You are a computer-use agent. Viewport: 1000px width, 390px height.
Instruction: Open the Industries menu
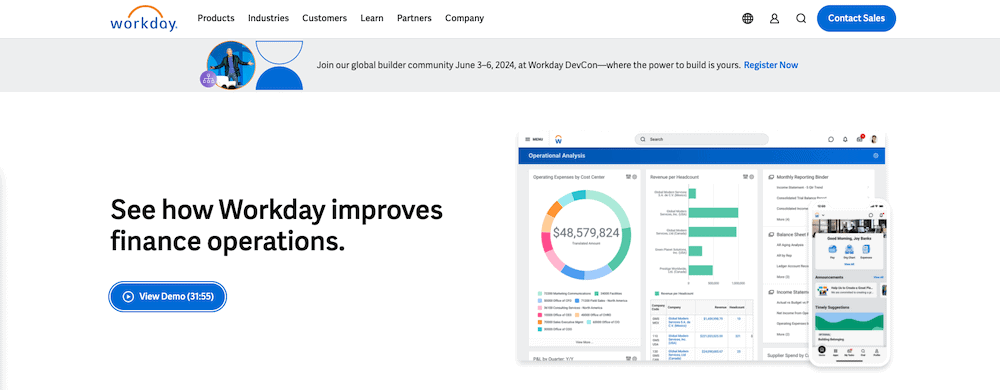click(x=268, y=18)
